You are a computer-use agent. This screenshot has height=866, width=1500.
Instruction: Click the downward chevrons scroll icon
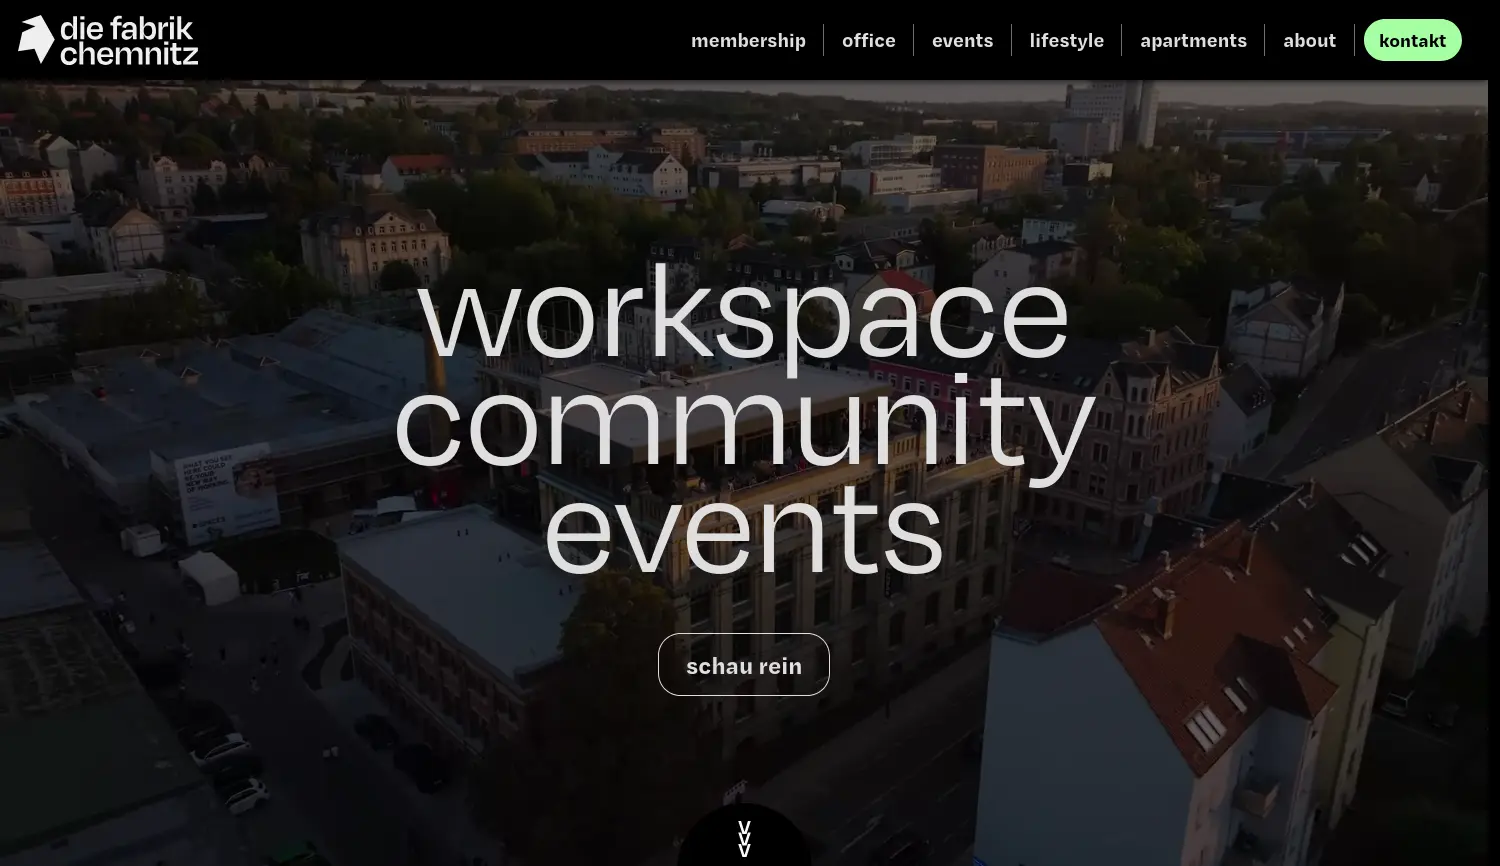(744, 839)
